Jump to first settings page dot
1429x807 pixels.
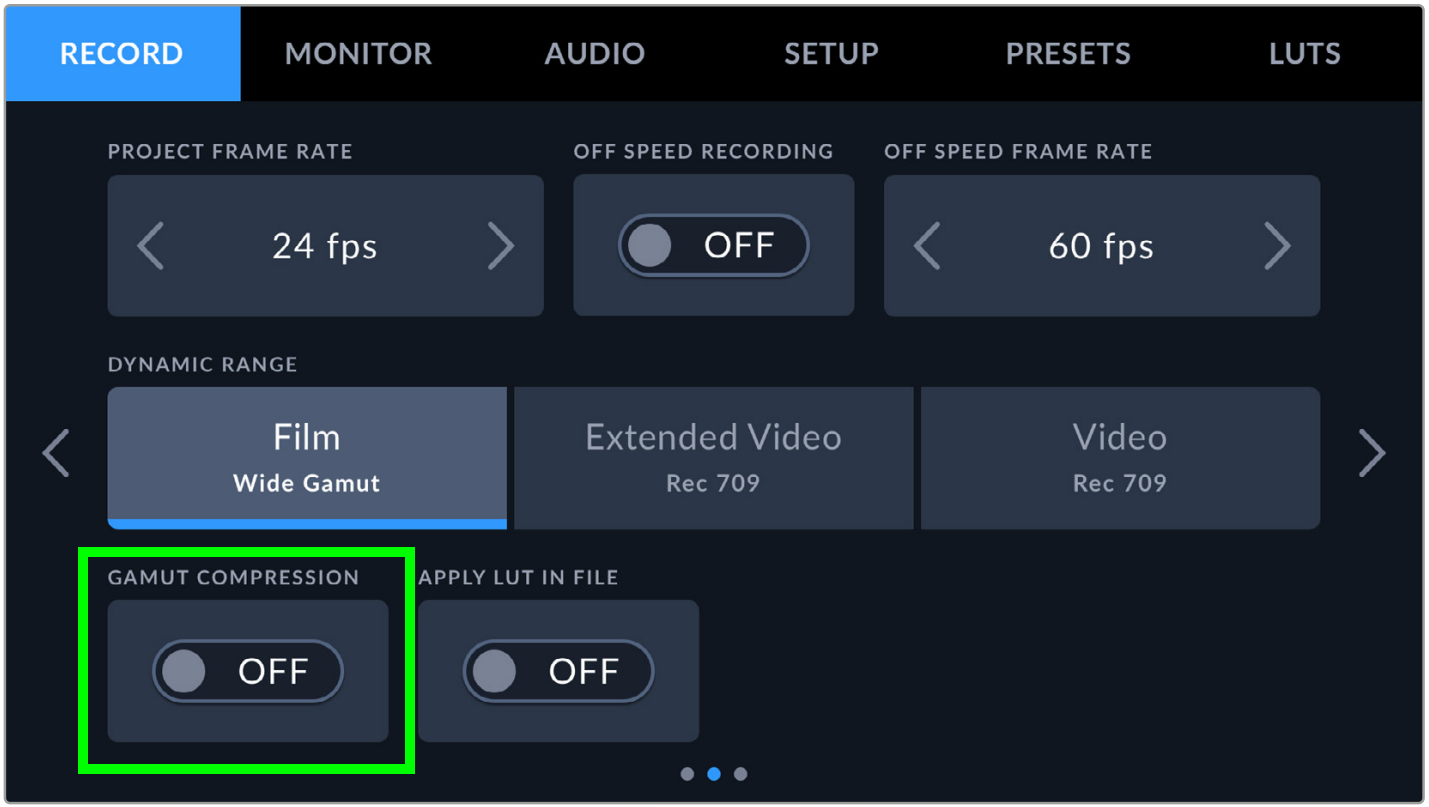pos(687,774)
